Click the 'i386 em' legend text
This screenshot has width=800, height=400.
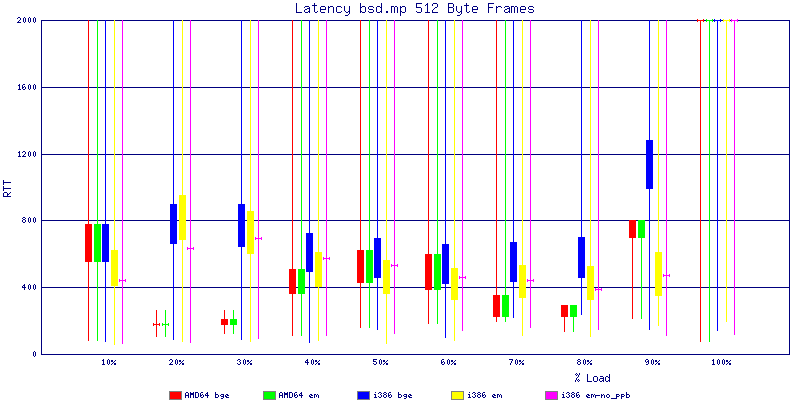pos(484,395)
